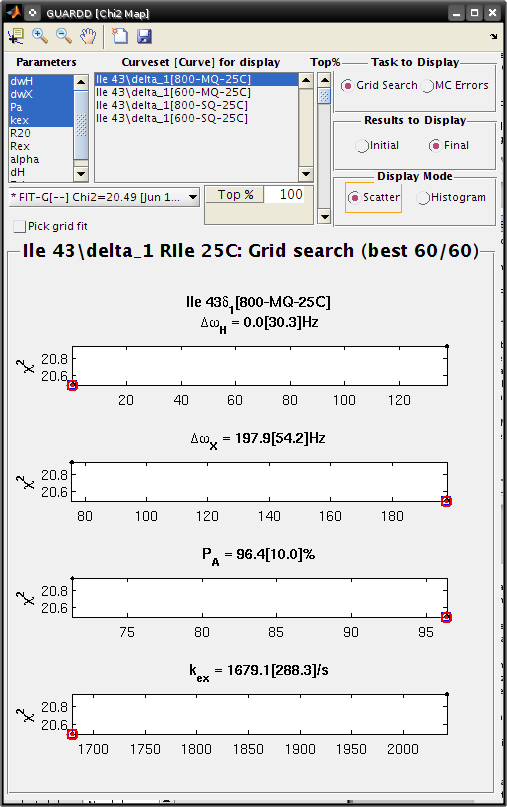The width and height of the screenshot is (507, 807).
Task: Click the Parameters list scrollbar thumb
Action: click(81, 125)
